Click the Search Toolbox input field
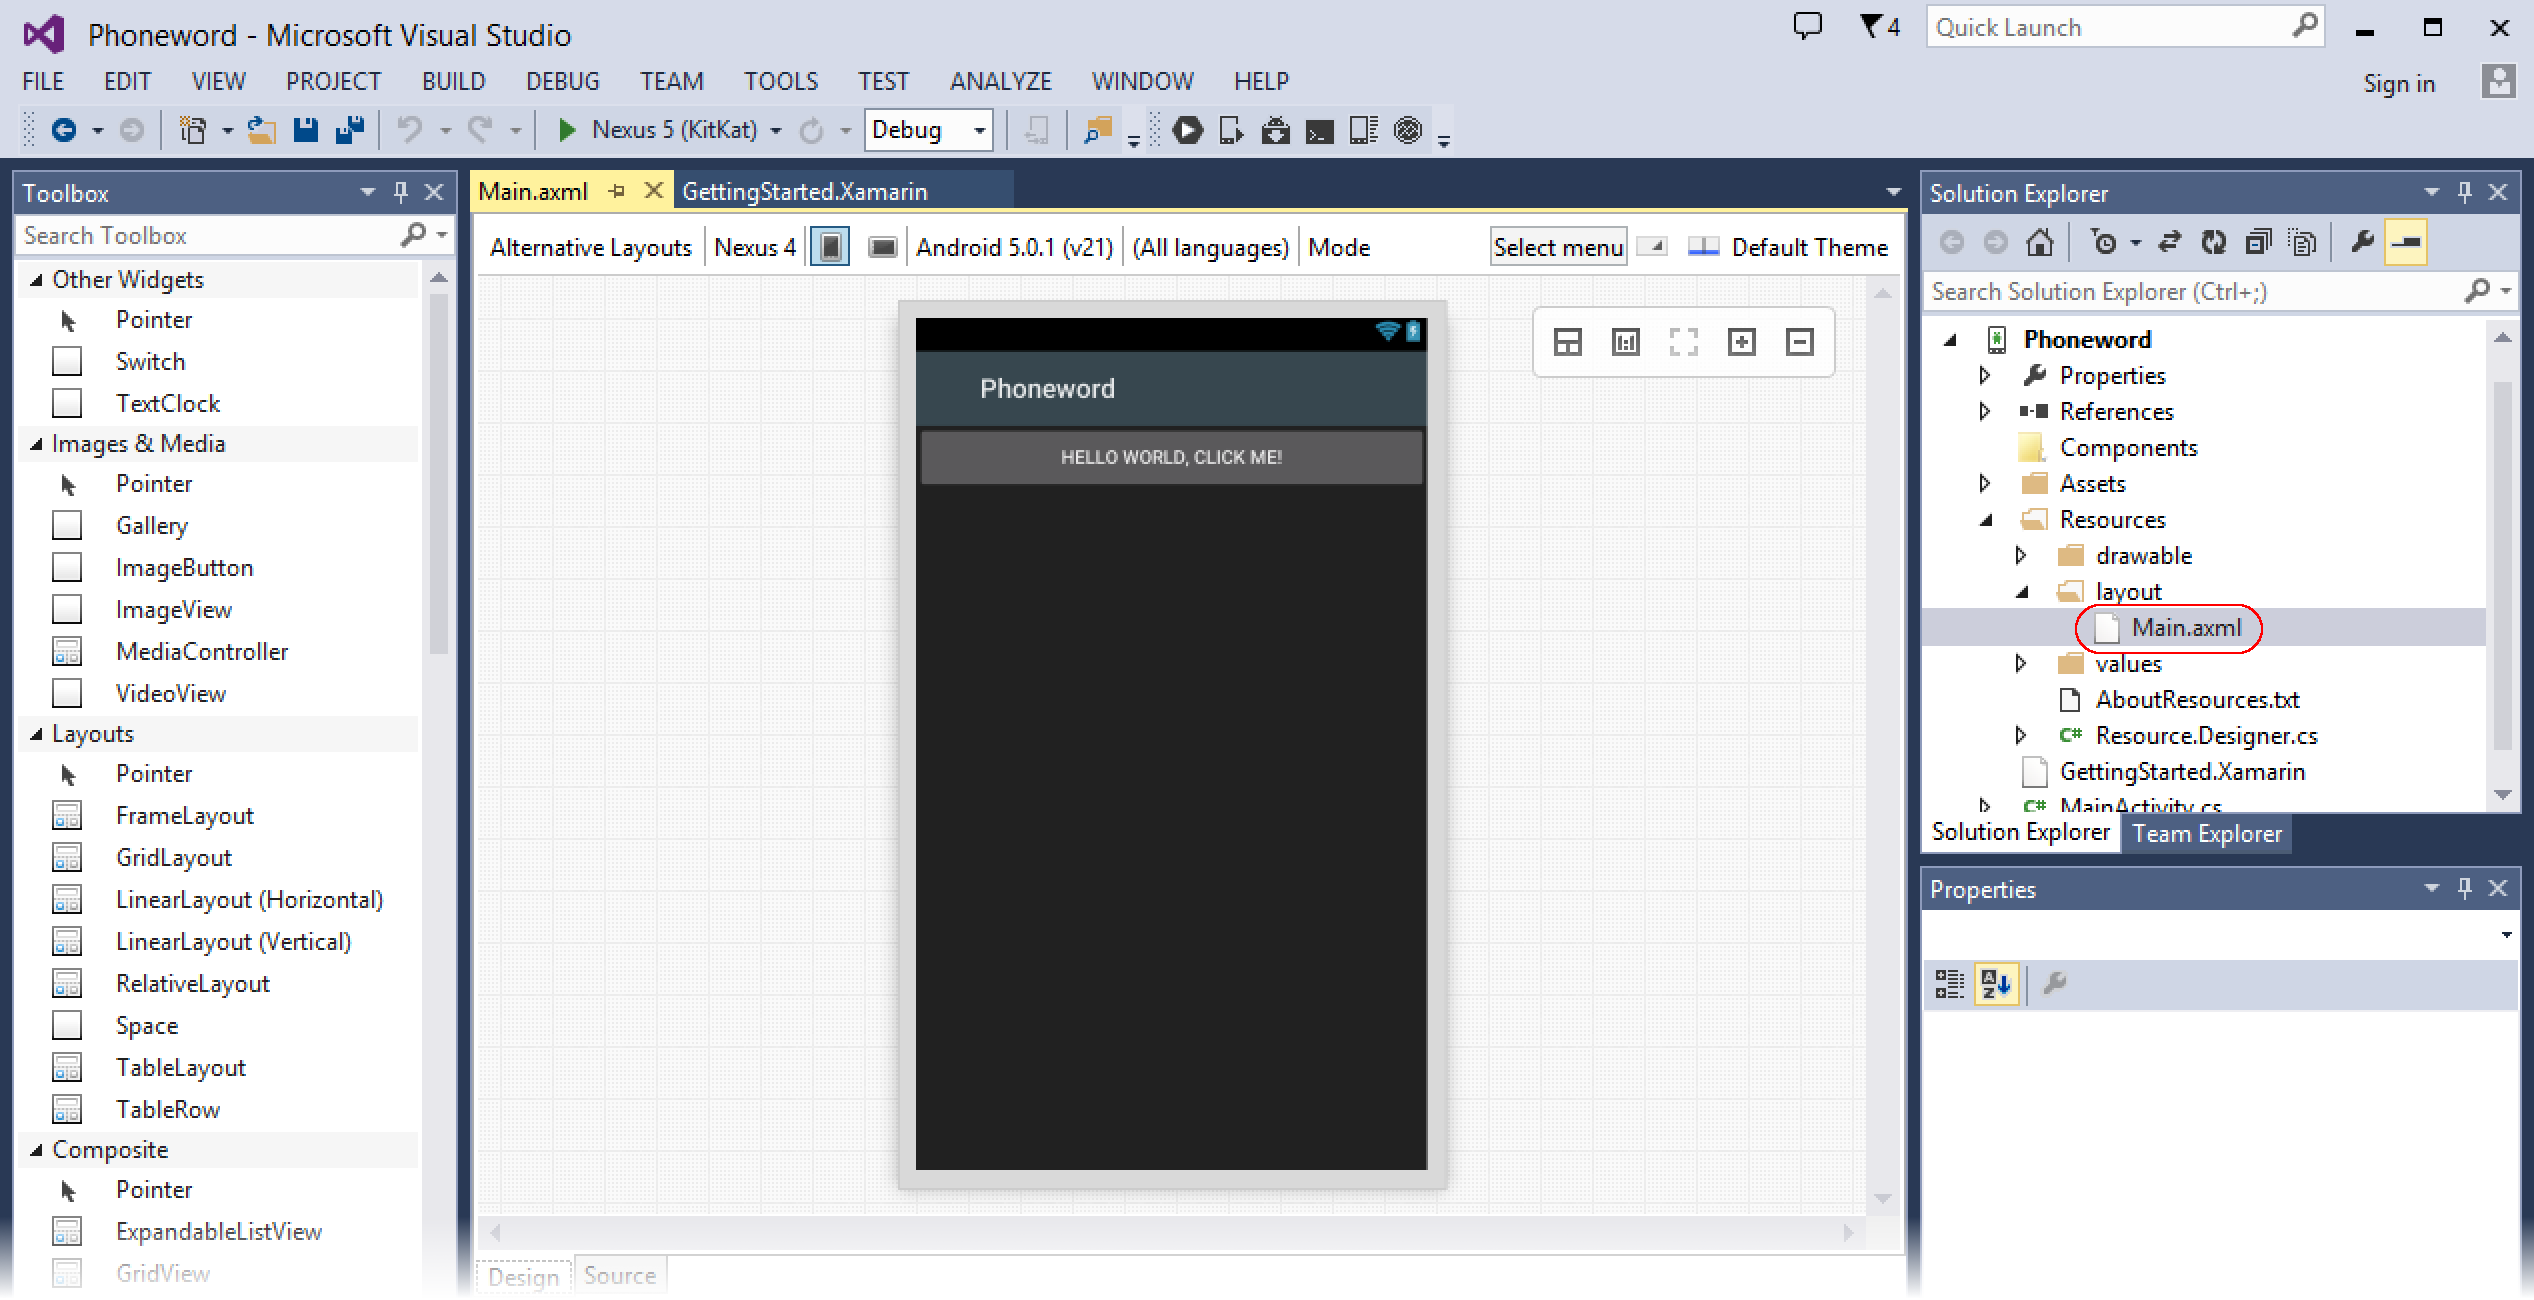2534x1300 pixels. [x=205, y=236]
